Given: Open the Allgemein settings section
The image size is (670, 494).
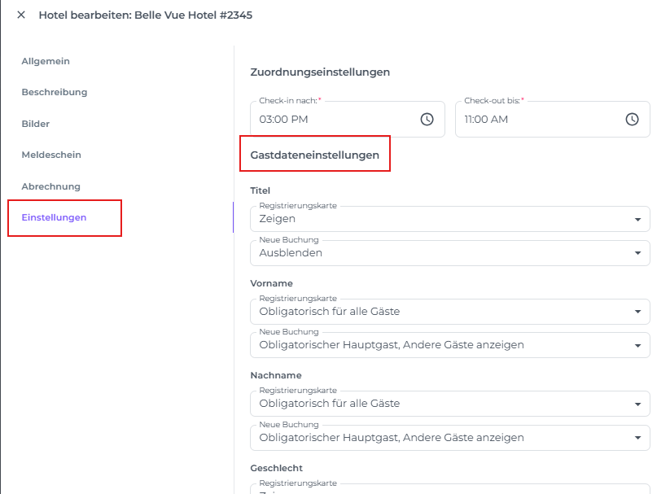Looking at the screenshot, I should pos(46,61).
